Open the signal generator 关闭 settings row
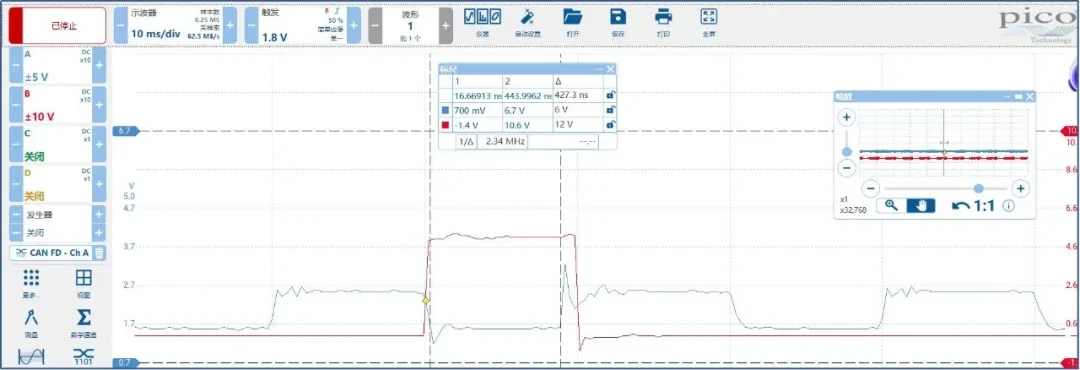This screenshot has height=370, width=1080. pos(58,233)
